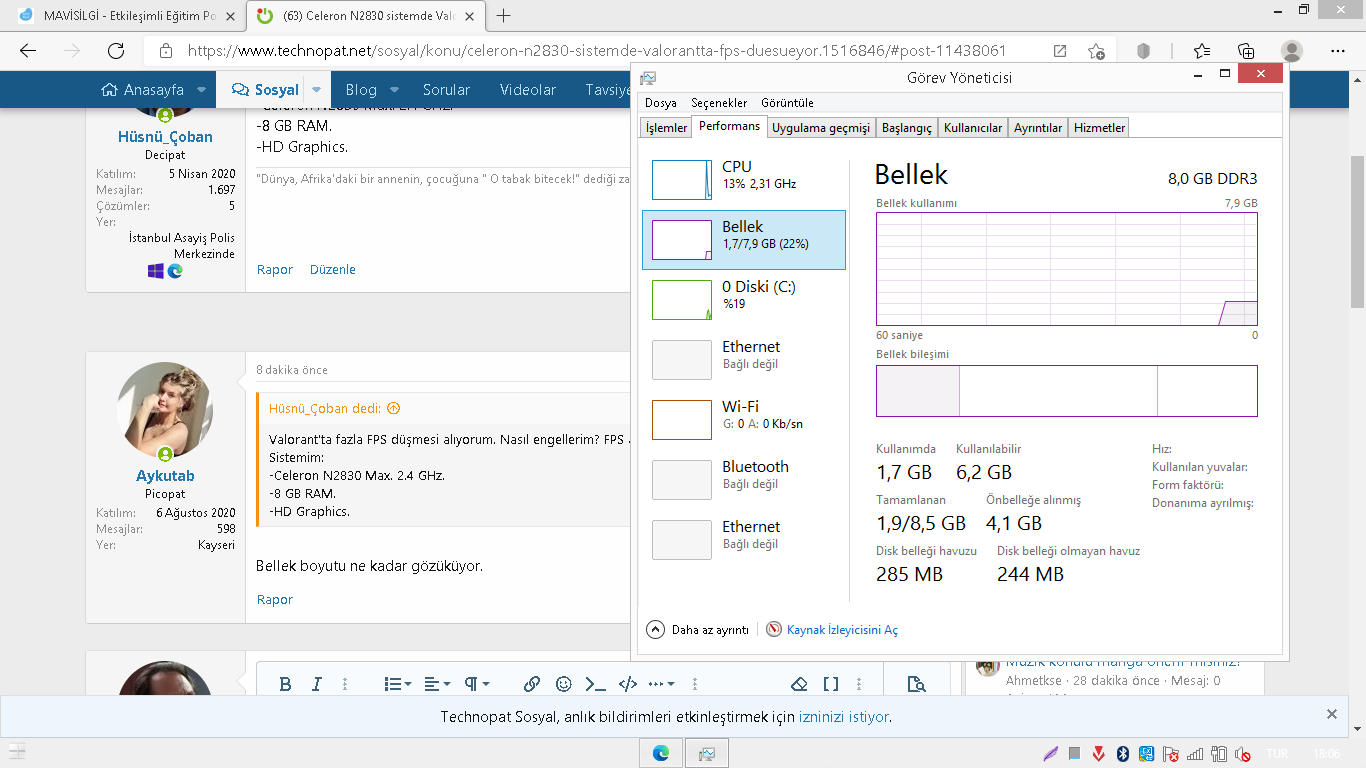Open a new browser tab with plus
Screen dimensions: 1366x768
504,16
